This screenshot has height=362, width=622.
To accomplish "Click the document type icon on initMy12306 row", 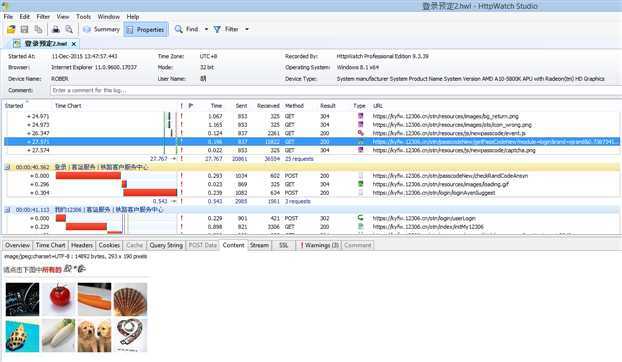I will tap(361, 226).
